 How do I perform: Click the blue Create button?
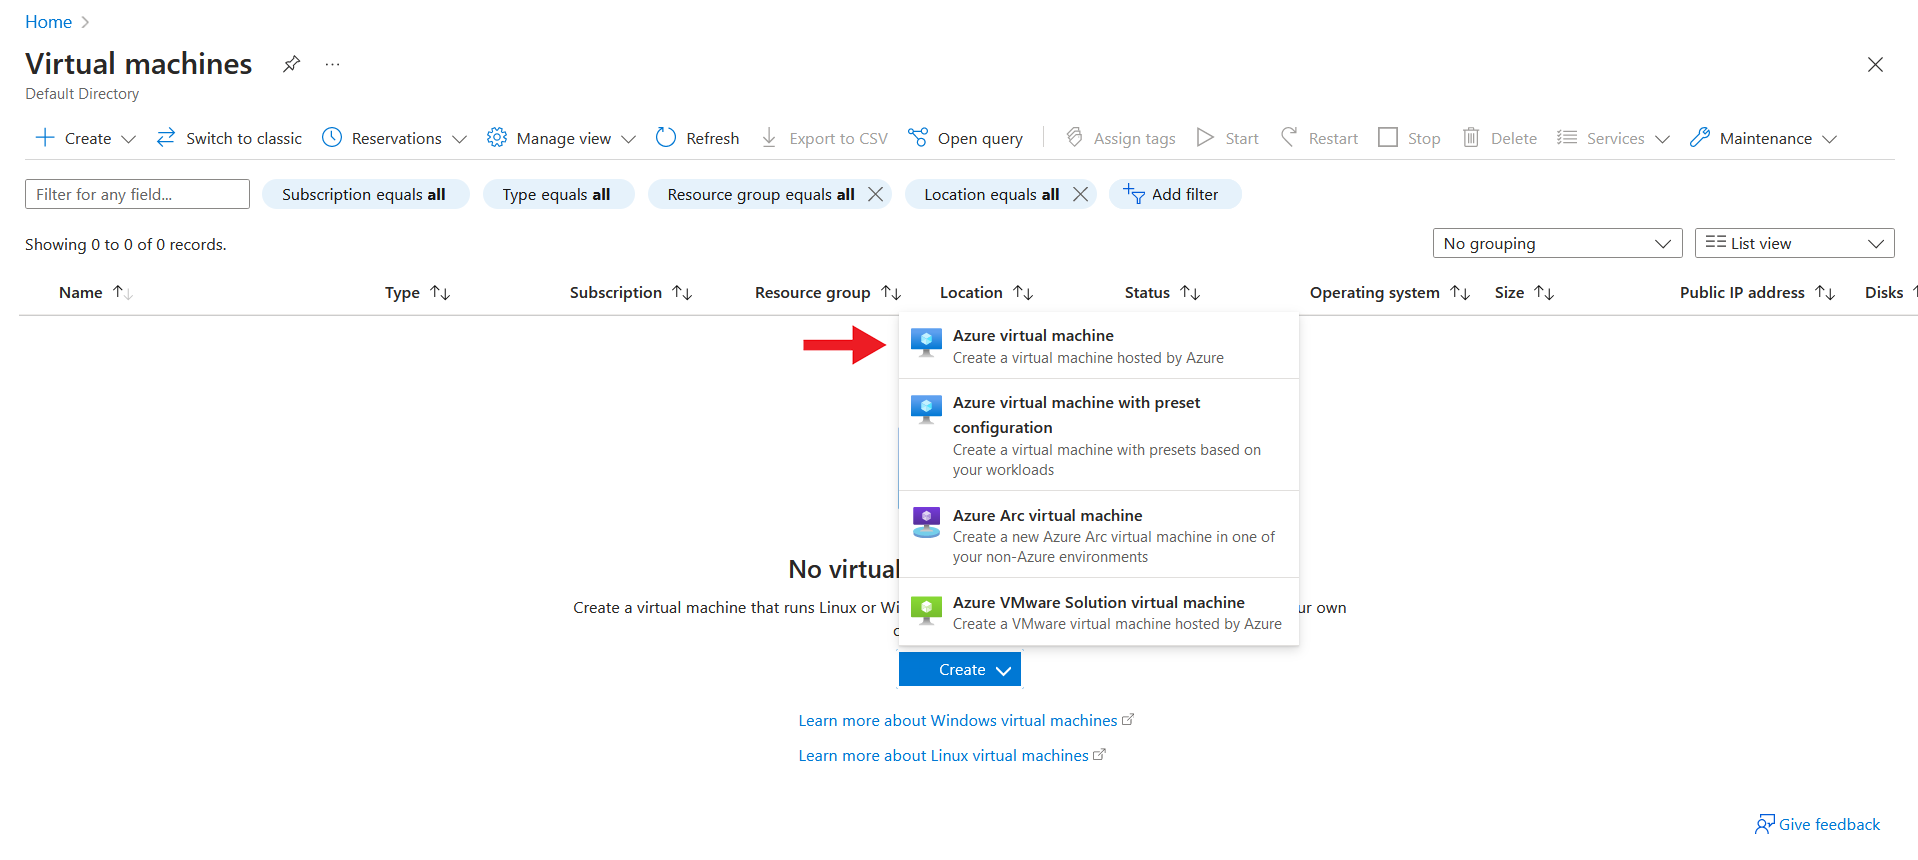(x=960, y=670)
